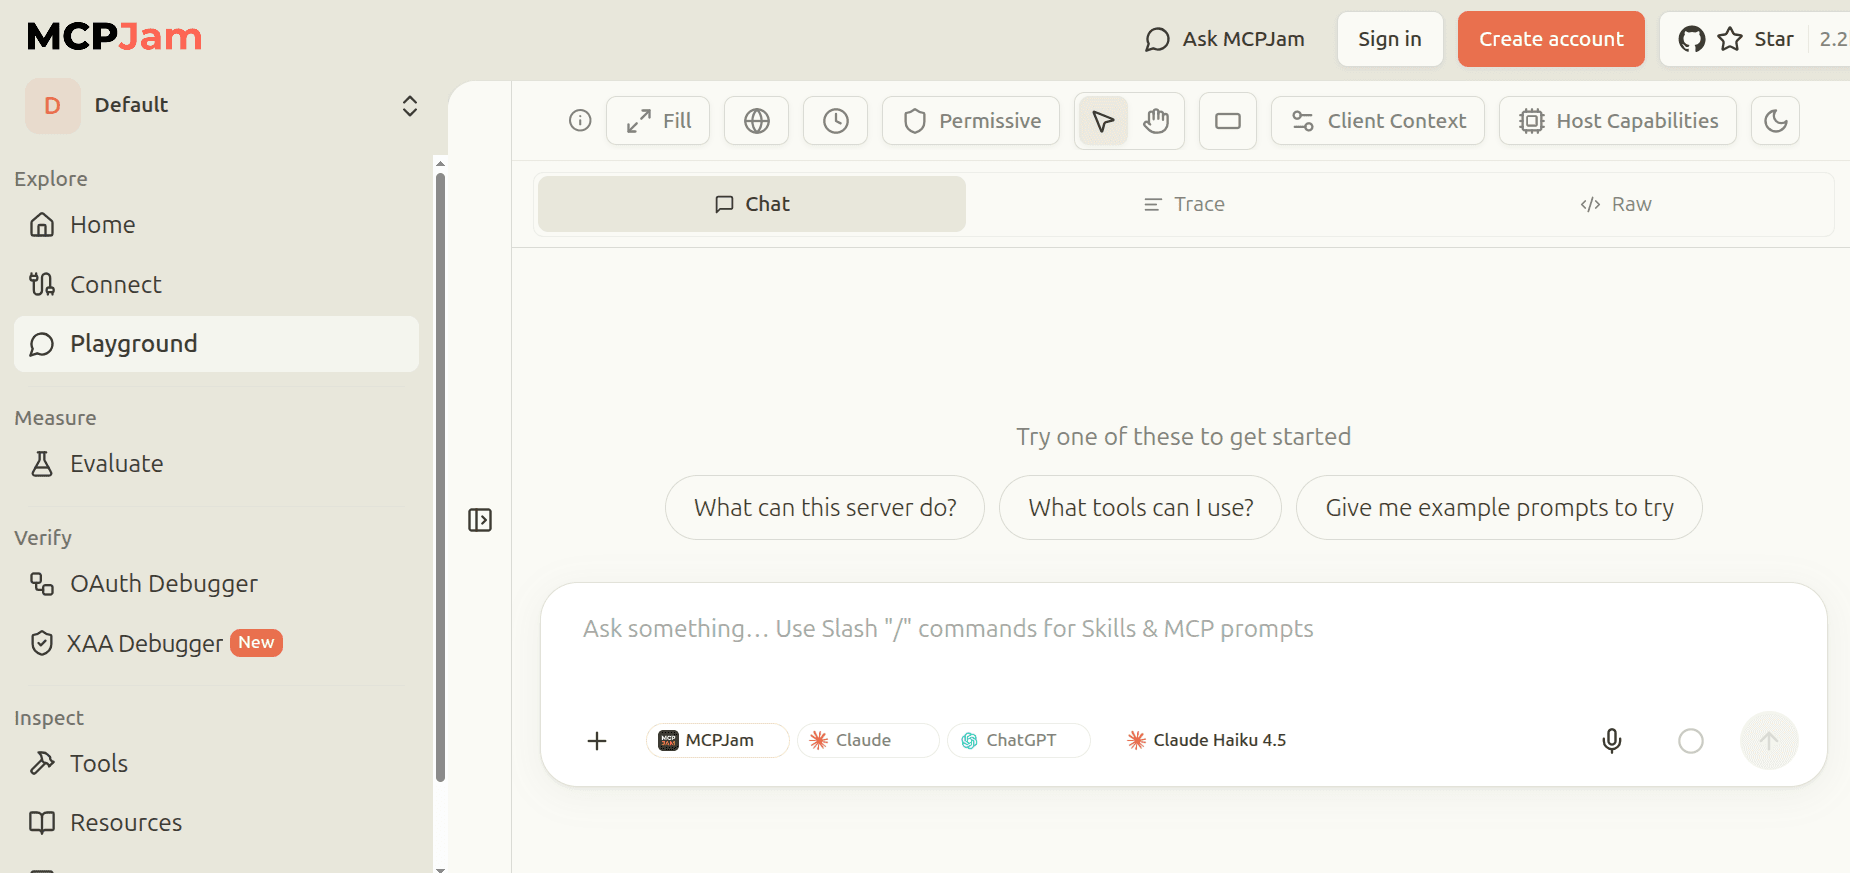Switch to the Raw tab
The image size is (1850, 873).
[x=1616, y=204]
